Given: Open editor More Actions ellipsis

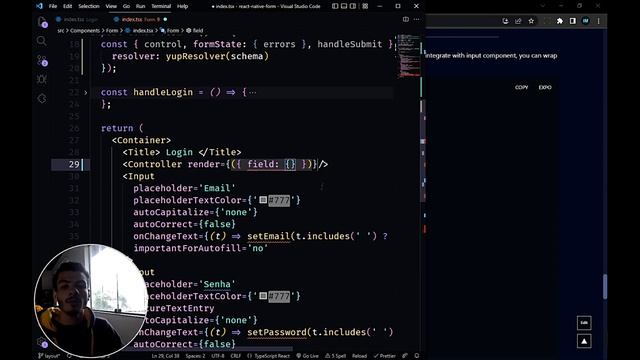Looking at the screenshot, I should pos(416,19).
